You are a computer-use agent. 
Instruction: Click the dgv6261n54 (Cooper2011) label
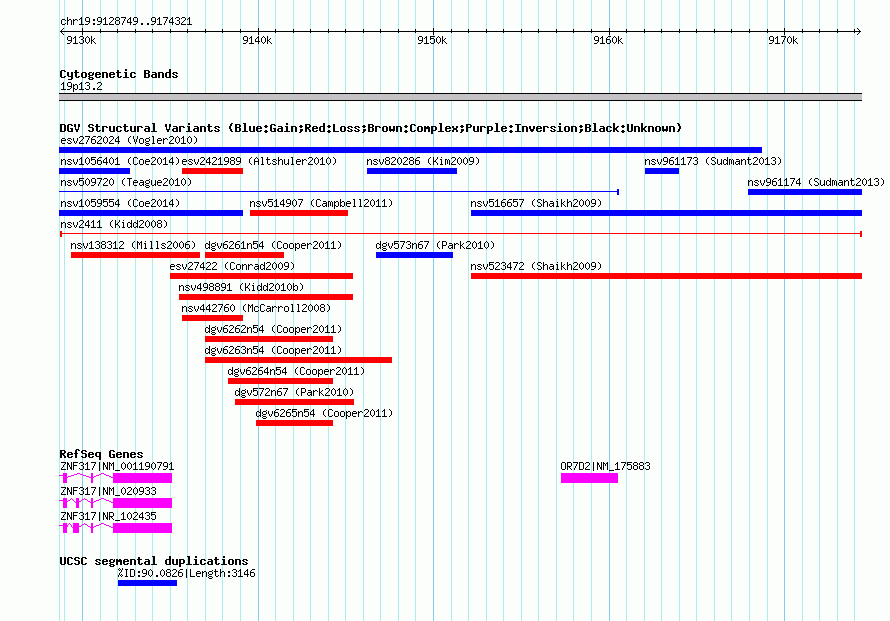tap(273, 245)
